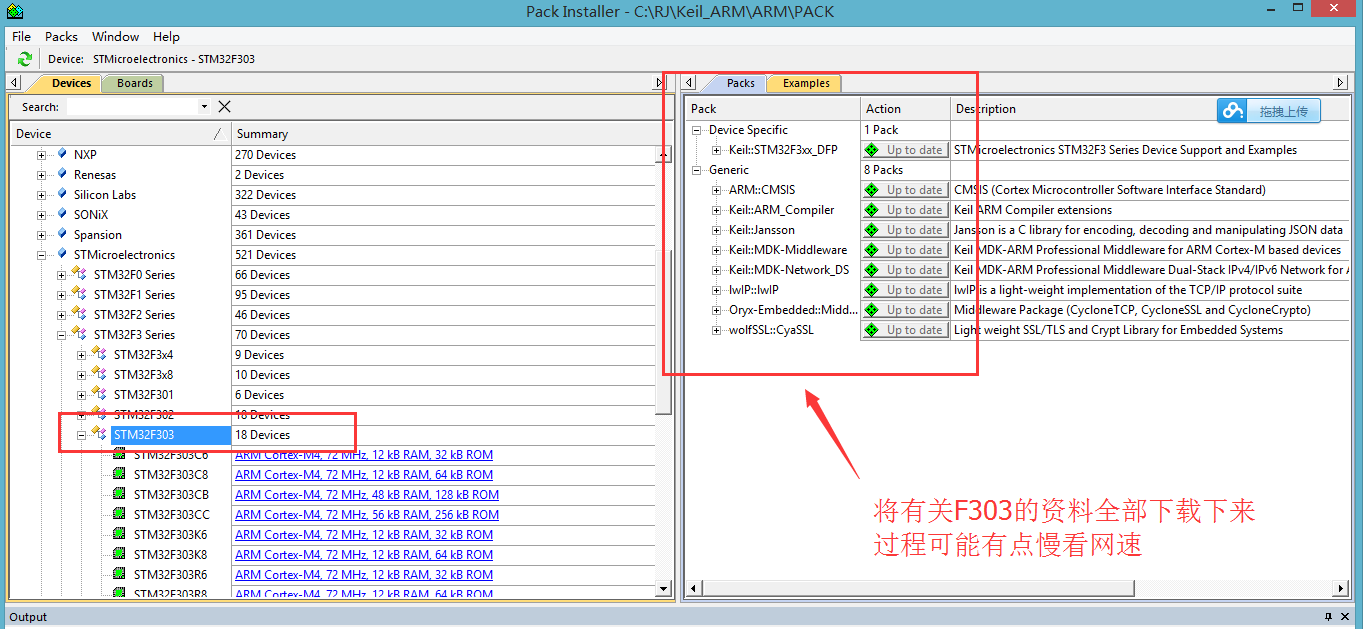Select the STM32F303C8 chip icon
The image size is (1363, 629).
[x=119, y=475]
